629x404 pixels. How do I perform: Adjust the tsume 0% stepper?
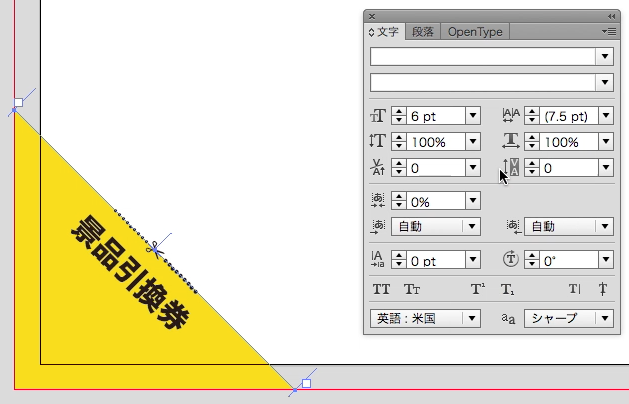[398, 201]
